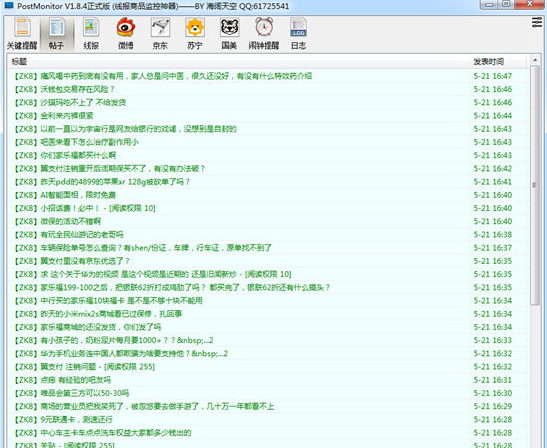This screenshot has height=448, width=547.
Task: Select the post 你们家乐福都买什么啊
Action: 65,155
